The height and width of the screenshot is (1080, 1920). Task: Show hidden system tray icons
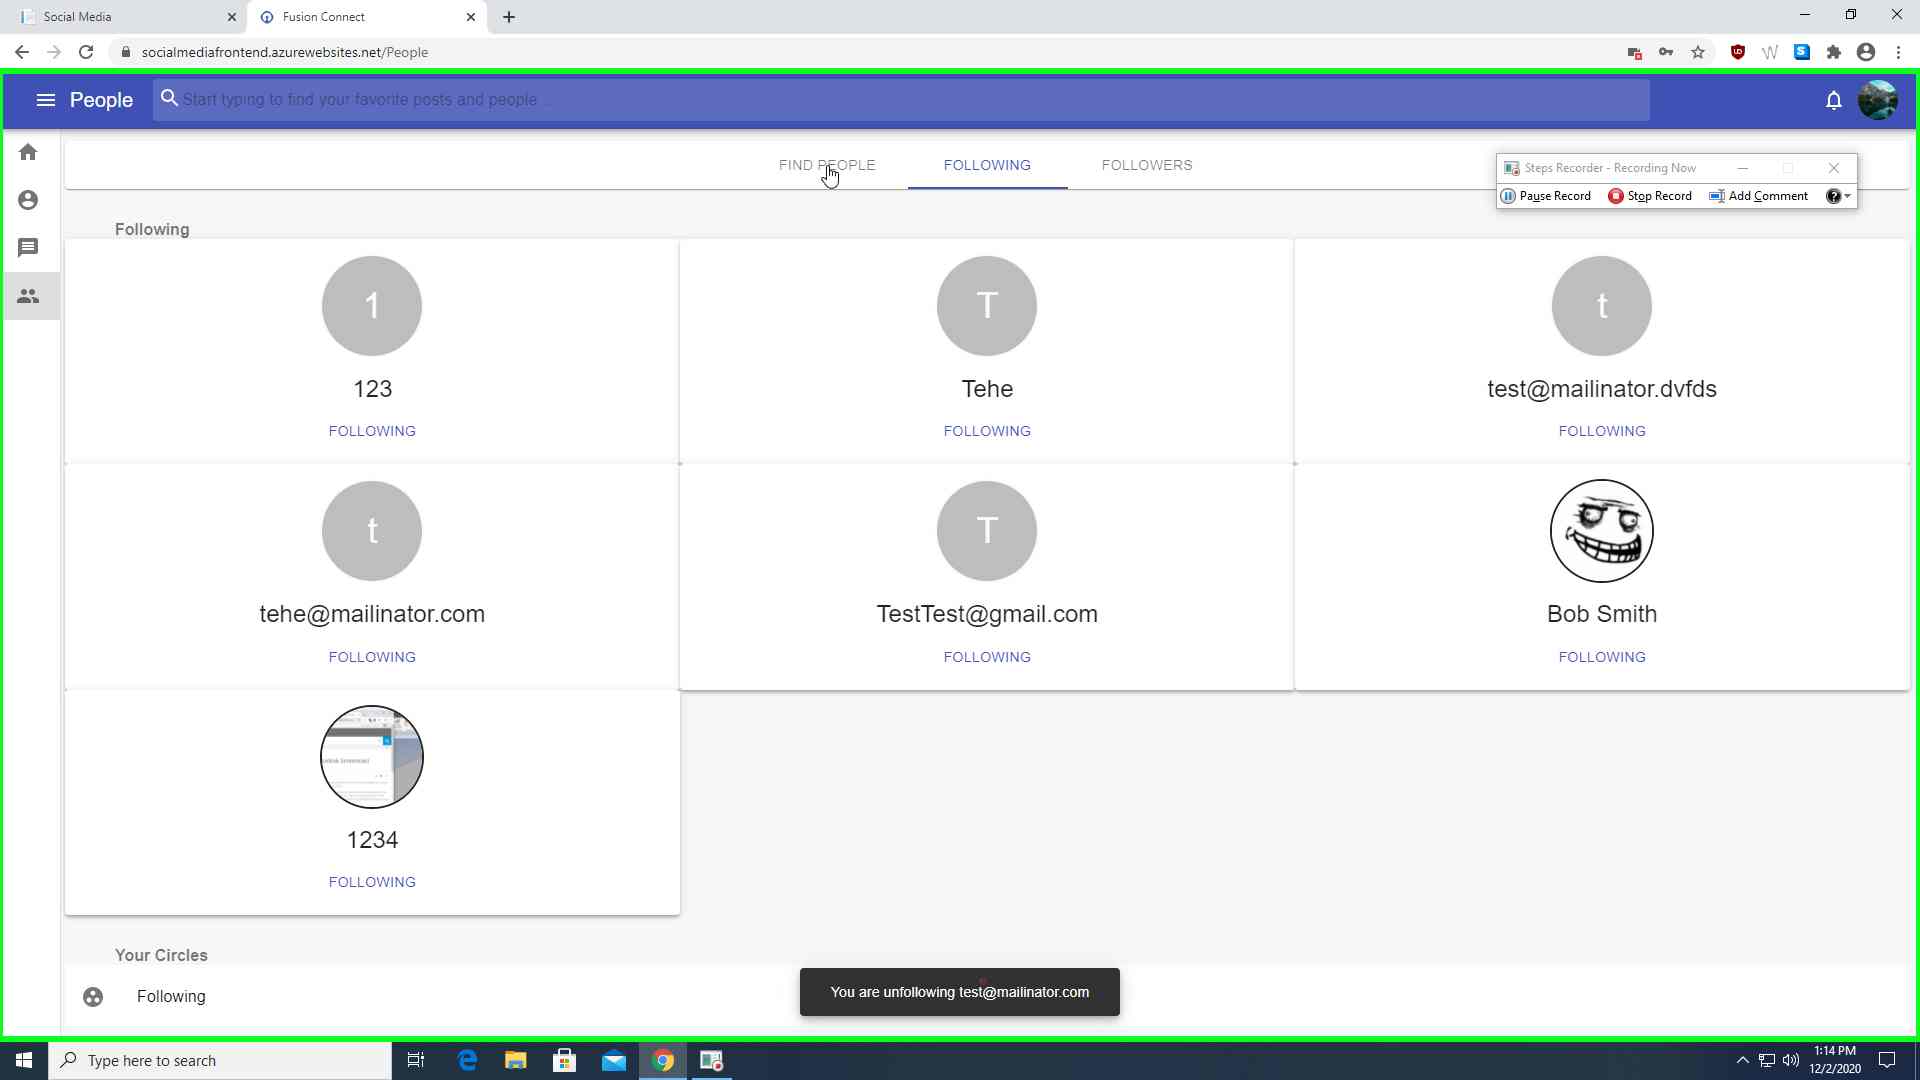click(x=1742, y=1060)
